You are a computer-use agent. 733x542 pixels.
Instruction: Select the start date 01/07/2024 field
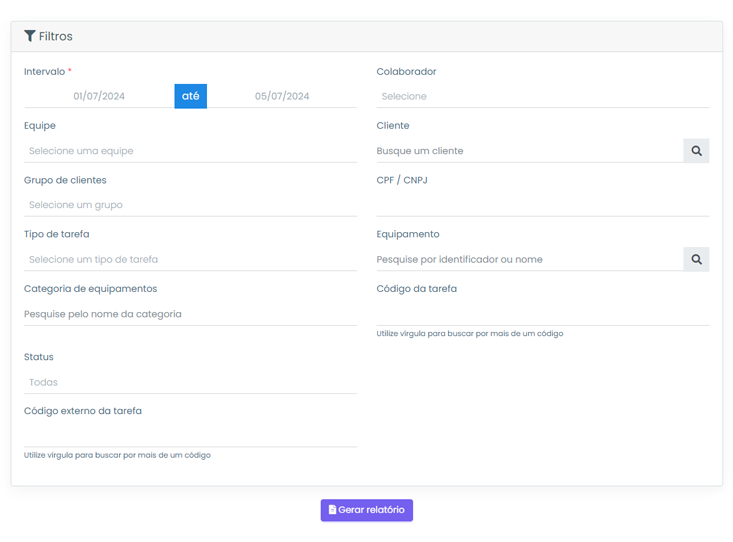[x=99, y=96]
